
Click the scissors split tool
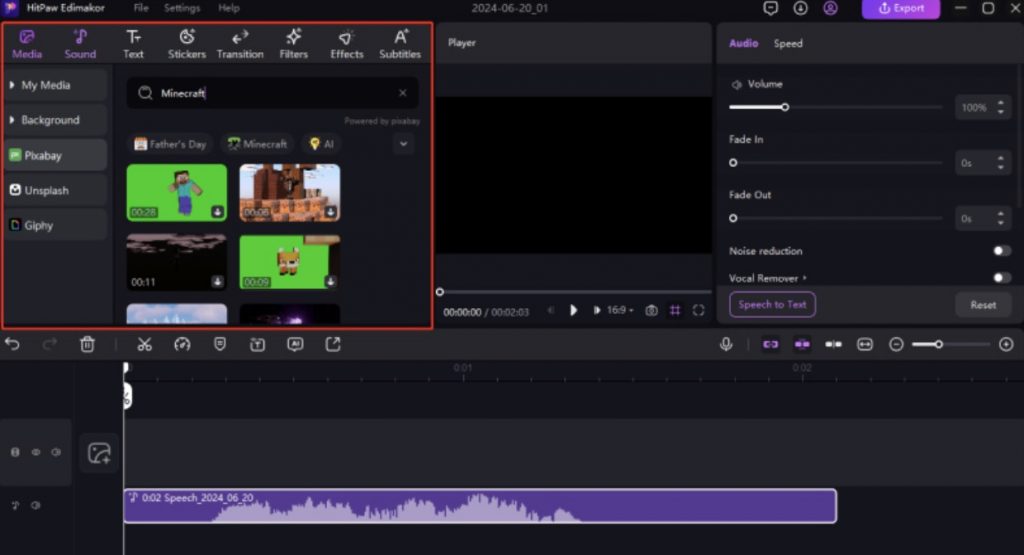pyautogui.click(x=144, y=344)
